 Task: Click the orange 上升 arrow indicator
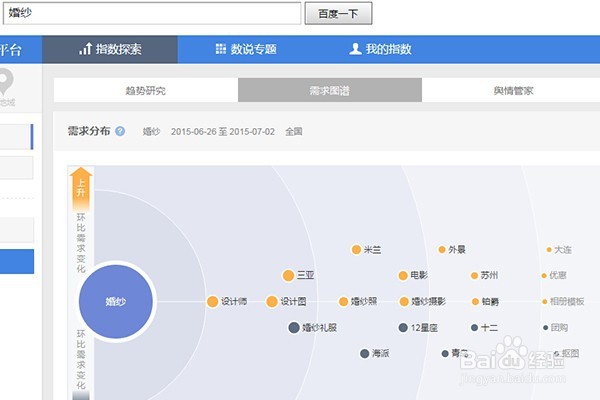[81, 188]
